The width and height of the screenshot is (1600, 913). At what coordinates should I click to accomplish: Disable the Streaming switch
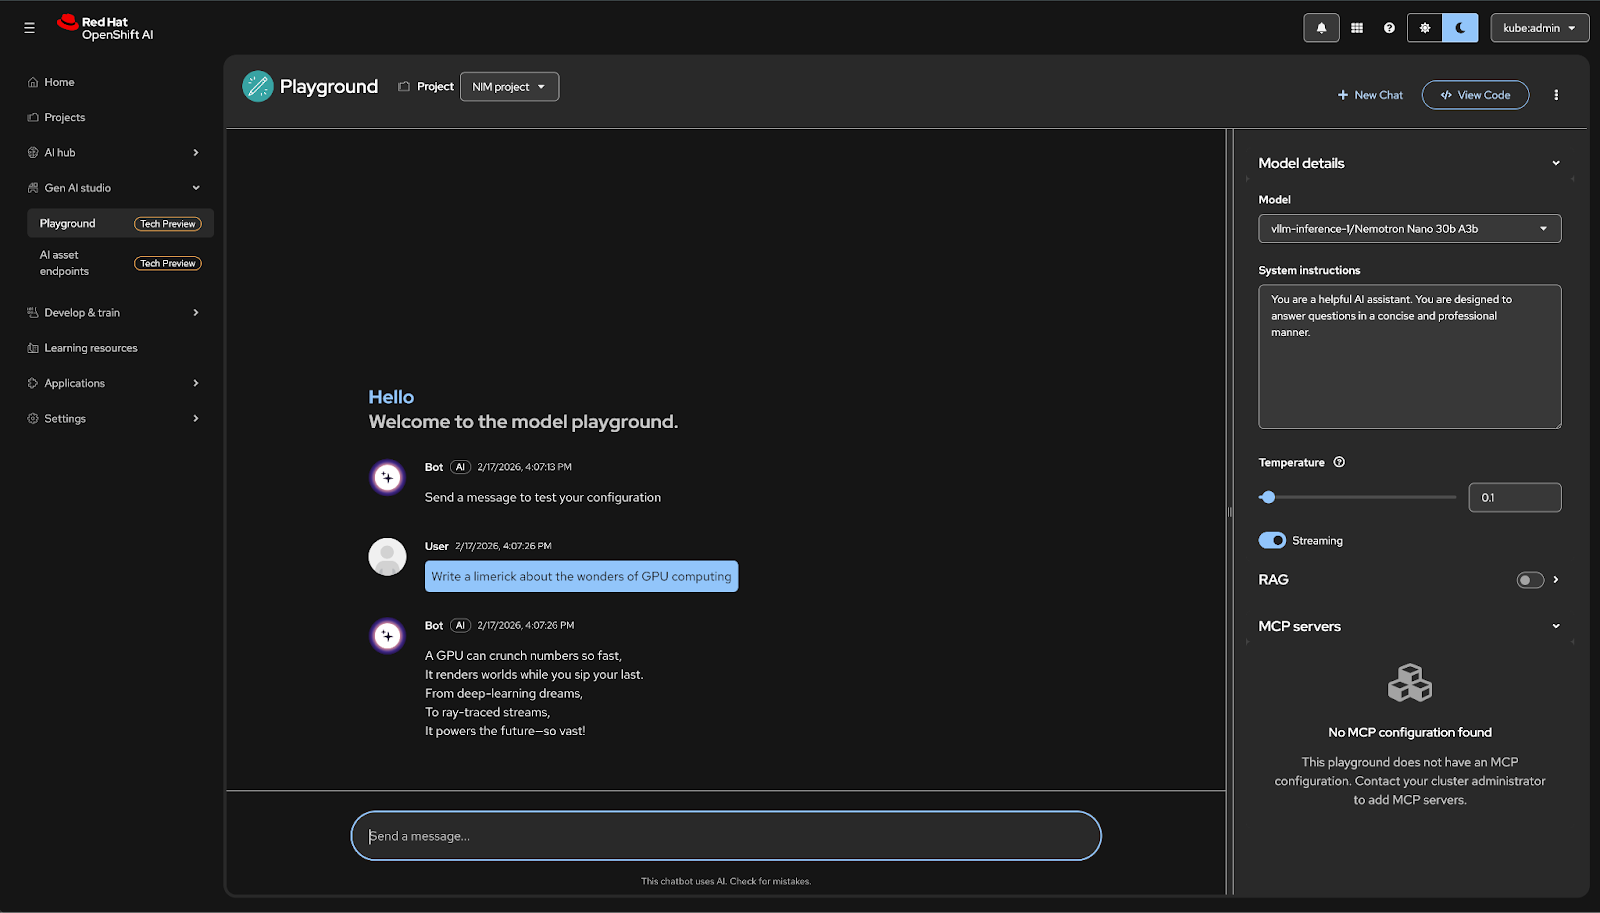[x=1272, y=541]
